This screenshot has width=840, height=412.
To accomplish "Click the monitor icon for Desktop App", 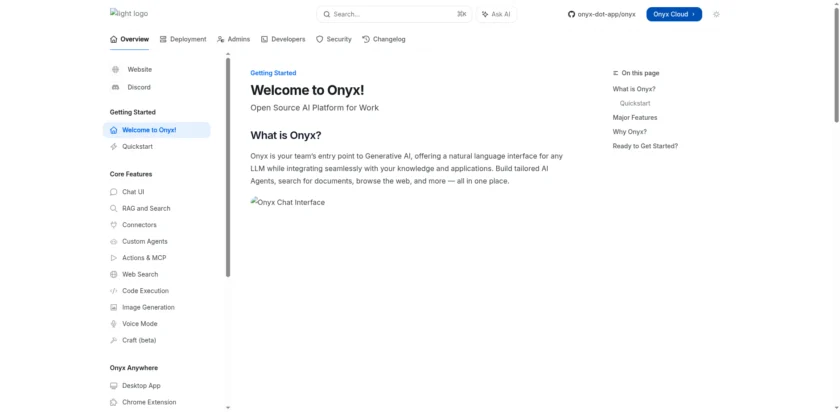I will 113,386.
